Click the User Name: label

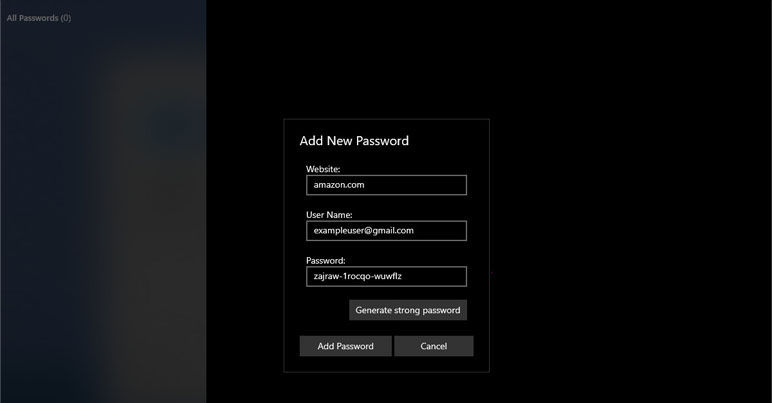coord(329,215)
